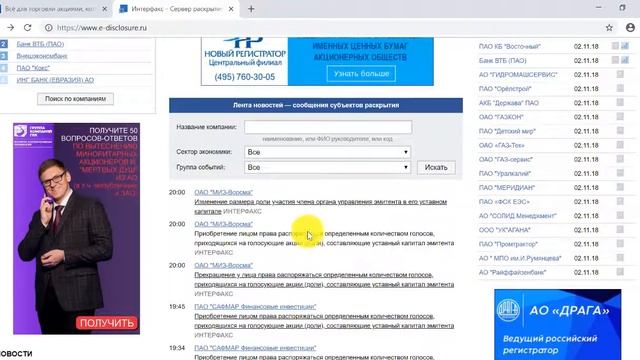
Task: Reload the page with browser refresh icon
Action: (x=27, y=27)
